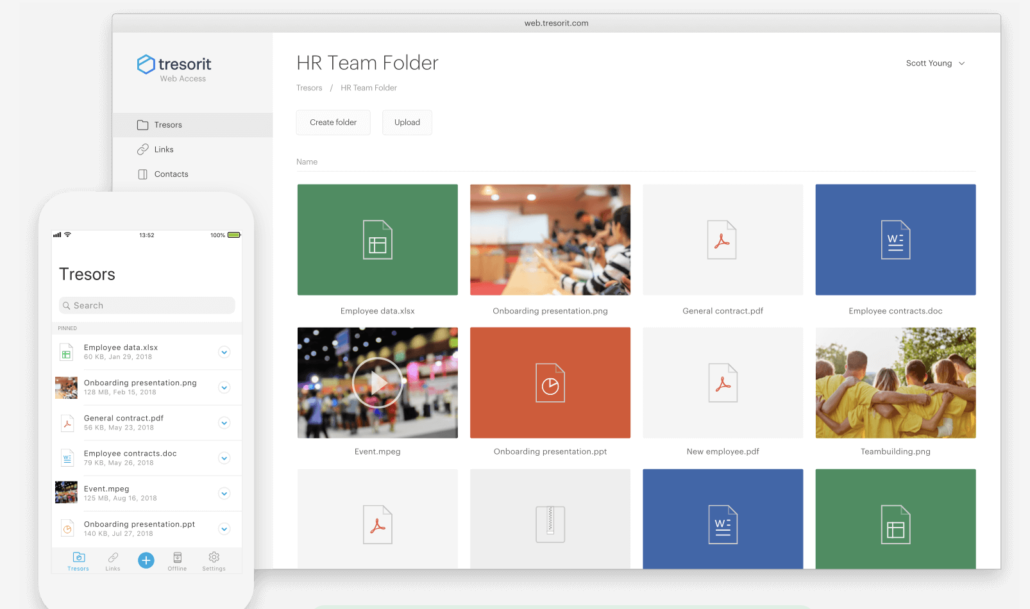
Task: Select Tresors in the left sidebar
Action: [x=167, y=125]
